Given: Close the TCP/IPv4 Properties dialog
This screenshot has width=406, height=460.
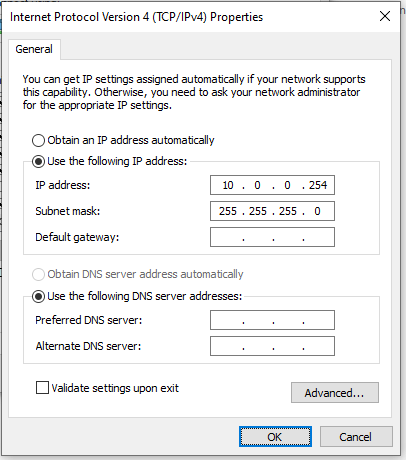Looking at the screenshot, I should [x=385, y=16].
